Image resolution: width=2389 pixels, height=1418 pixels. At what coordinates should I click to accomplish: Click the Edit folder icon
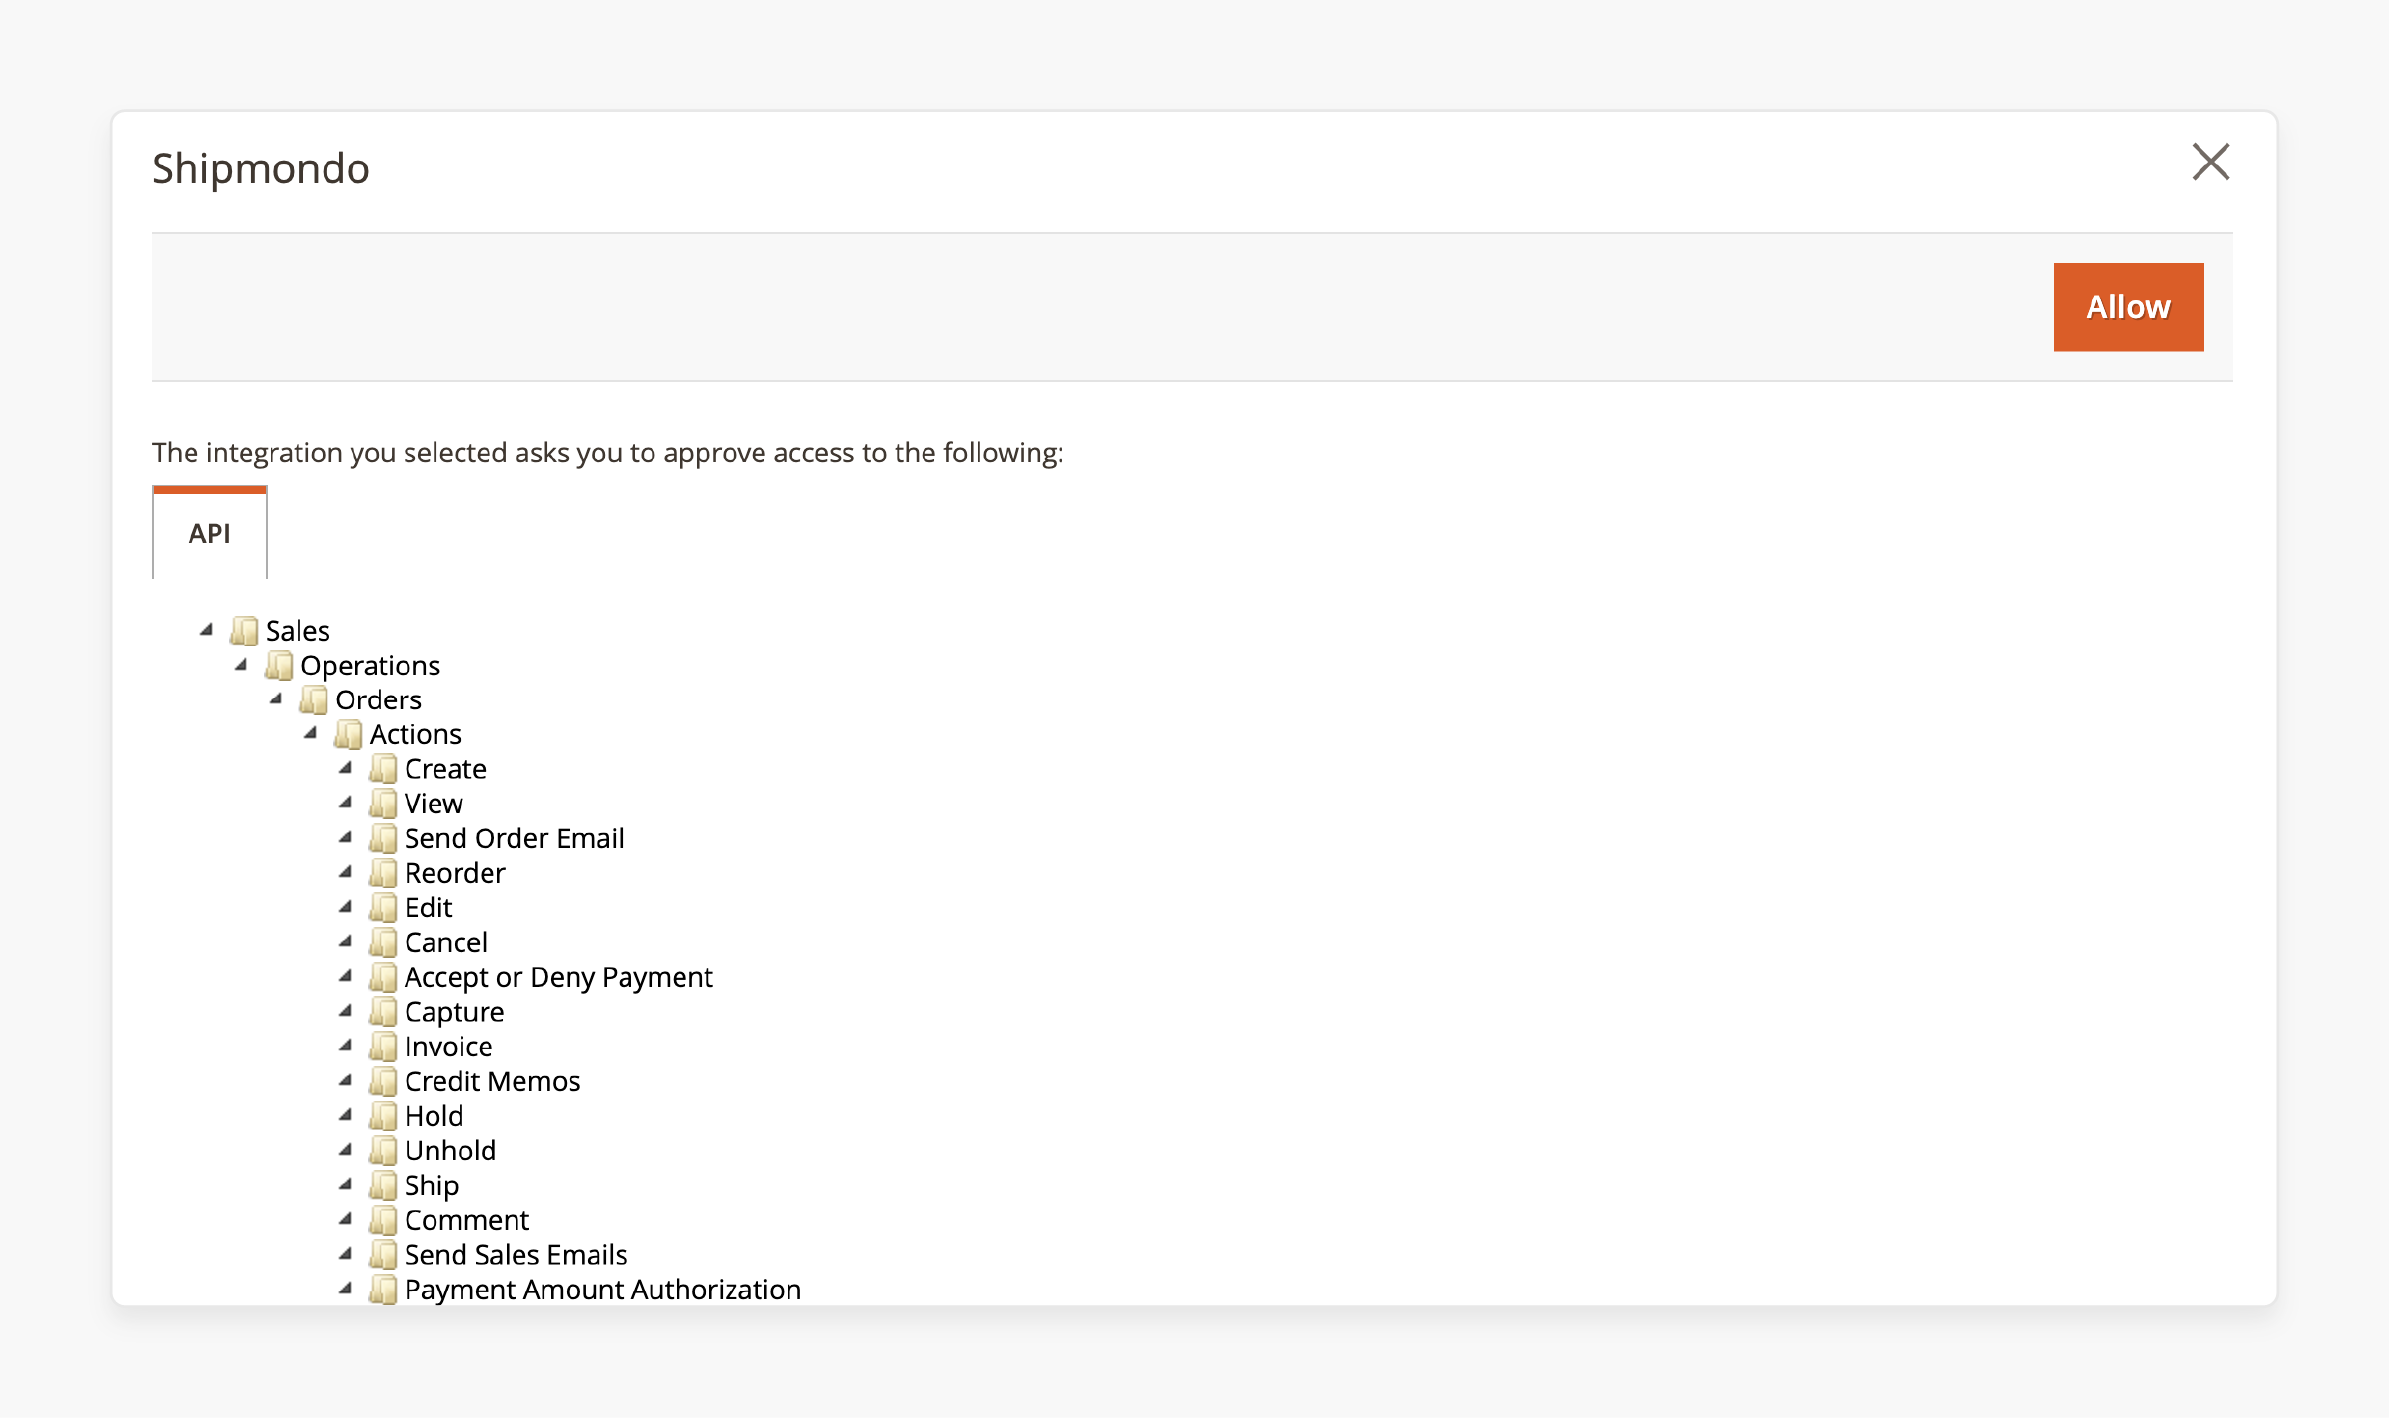point(383,908)
